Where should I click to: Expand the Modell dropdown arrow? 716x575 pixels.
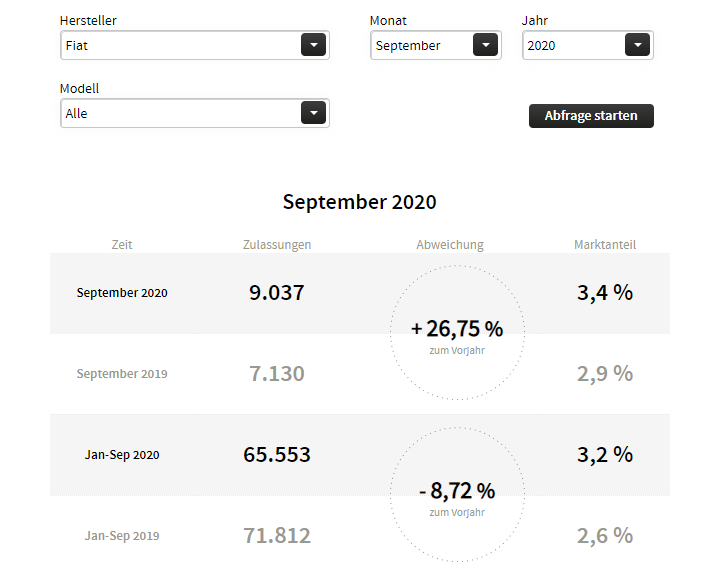click(314, 113)
